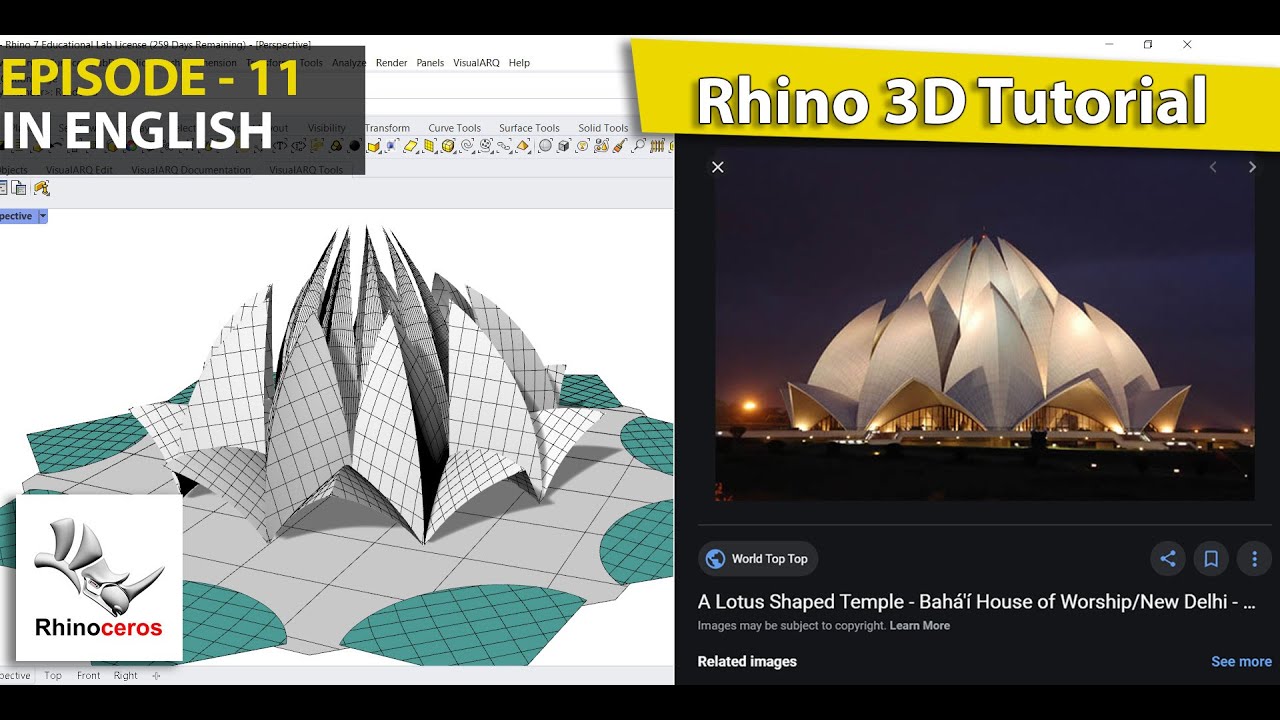Click the yellow open-box extrude icon
The height and width of the screenshot is (720, 1280).
pos(373,146)
